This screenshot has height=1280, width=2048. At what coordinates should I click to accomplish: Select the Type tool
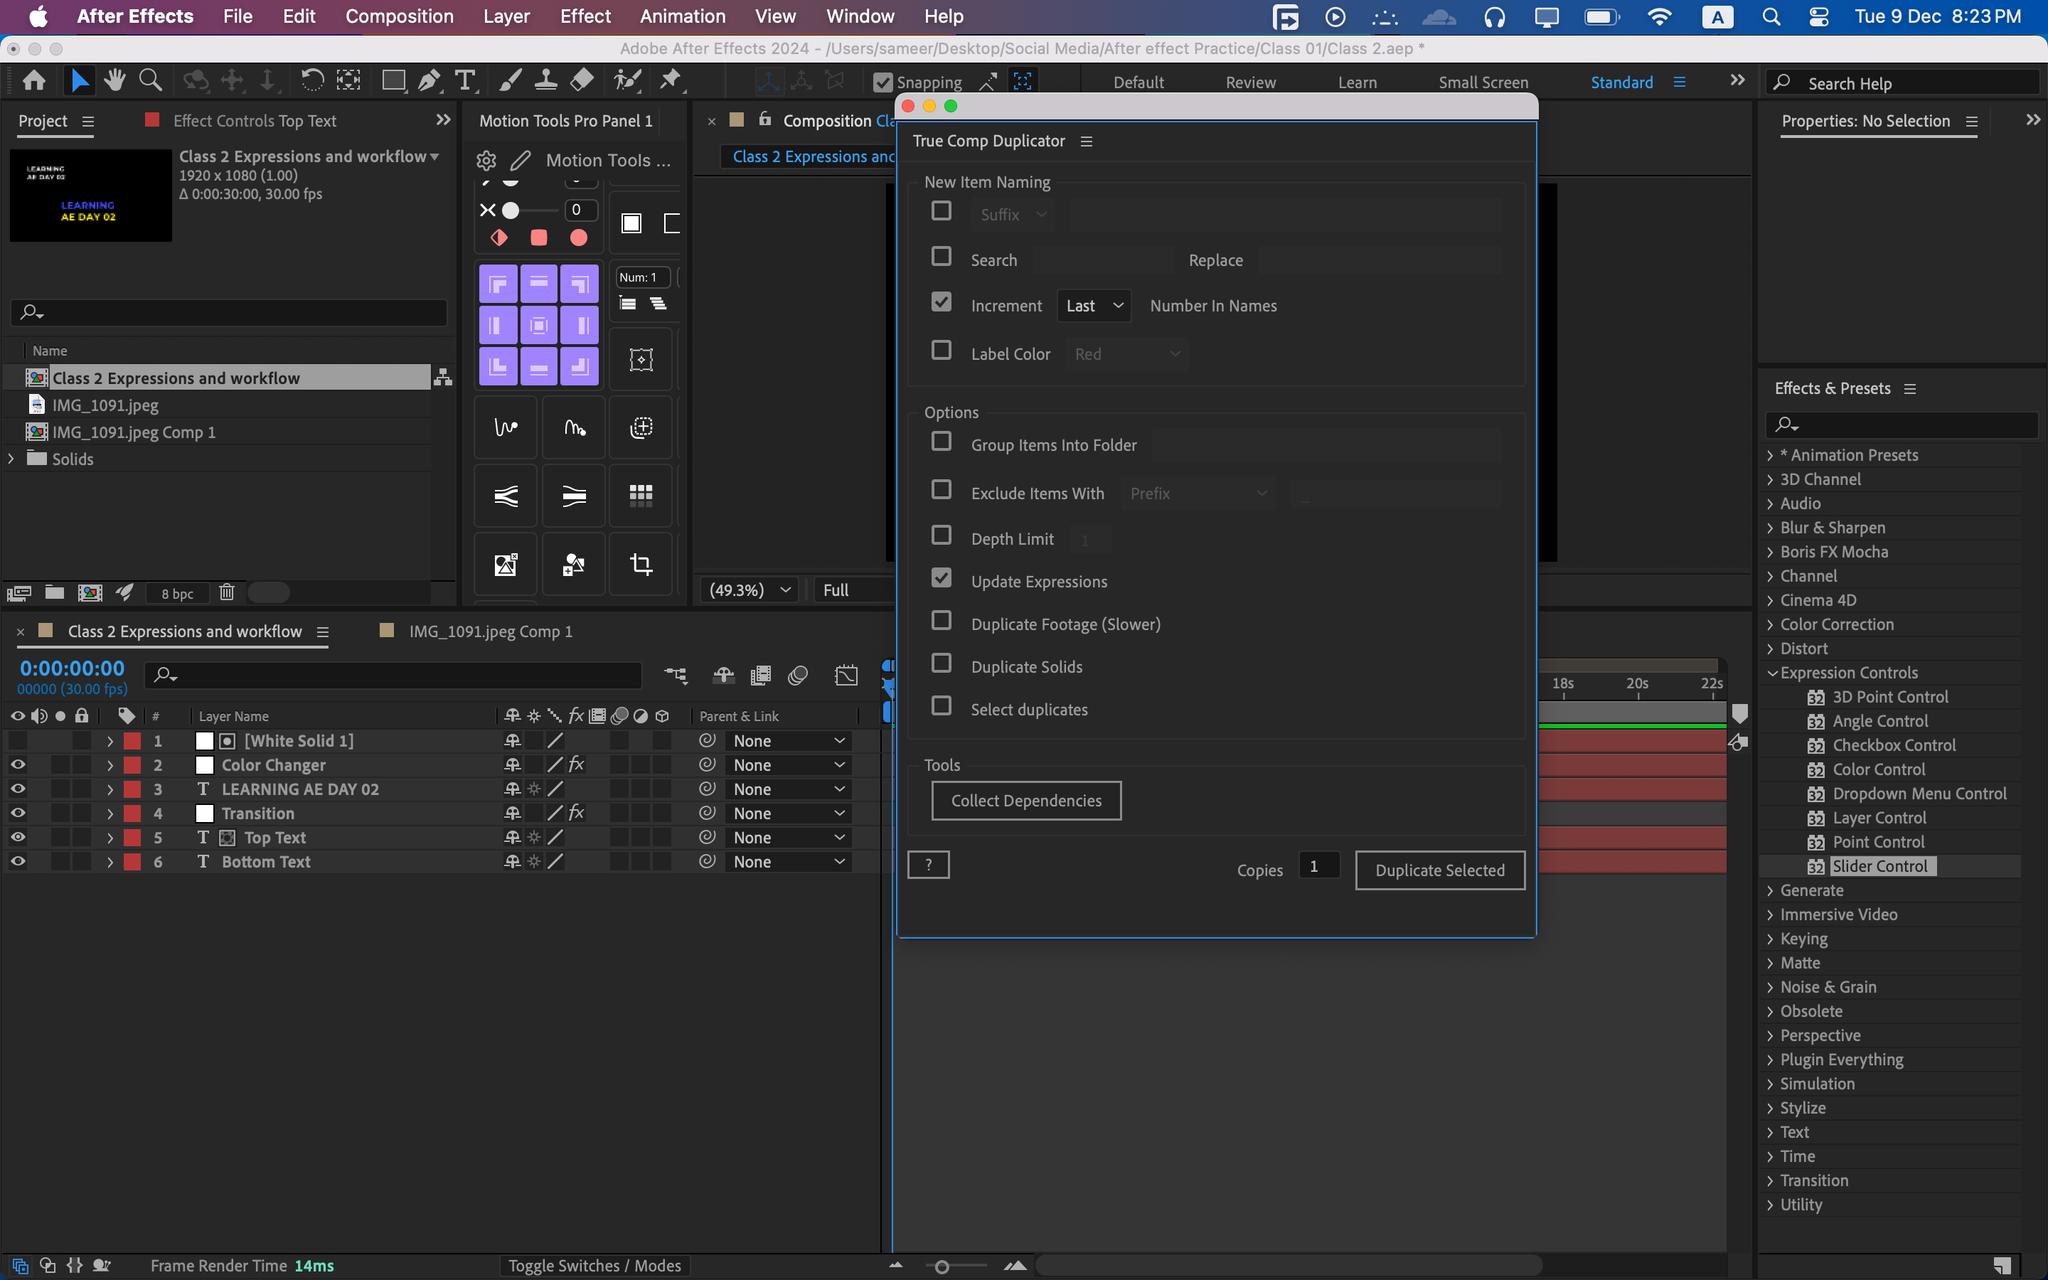coord(465,81)
